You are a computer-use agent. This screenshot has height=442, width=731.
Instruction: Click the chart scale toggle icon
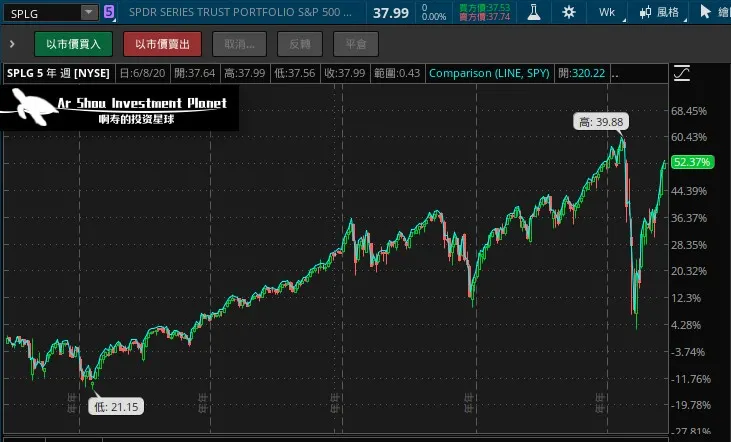[682, 74]
